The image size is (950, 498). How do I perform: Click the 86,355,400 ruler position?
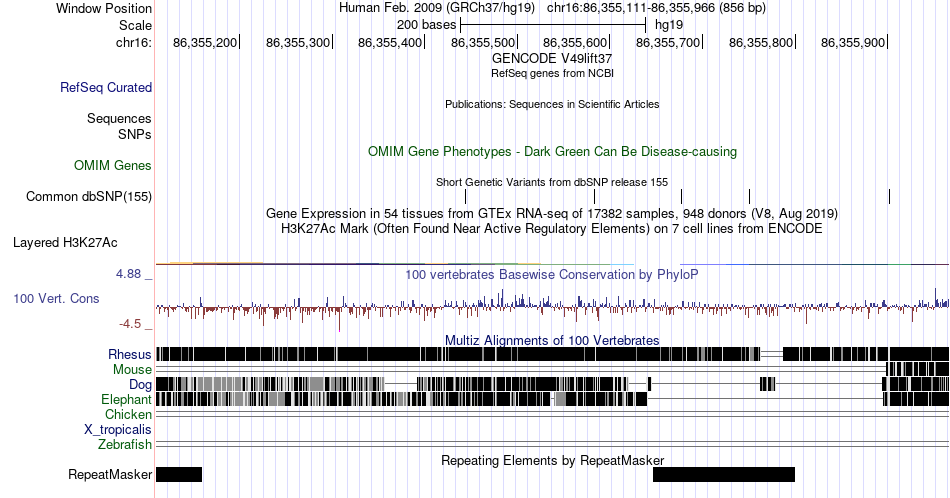[390, 42]
